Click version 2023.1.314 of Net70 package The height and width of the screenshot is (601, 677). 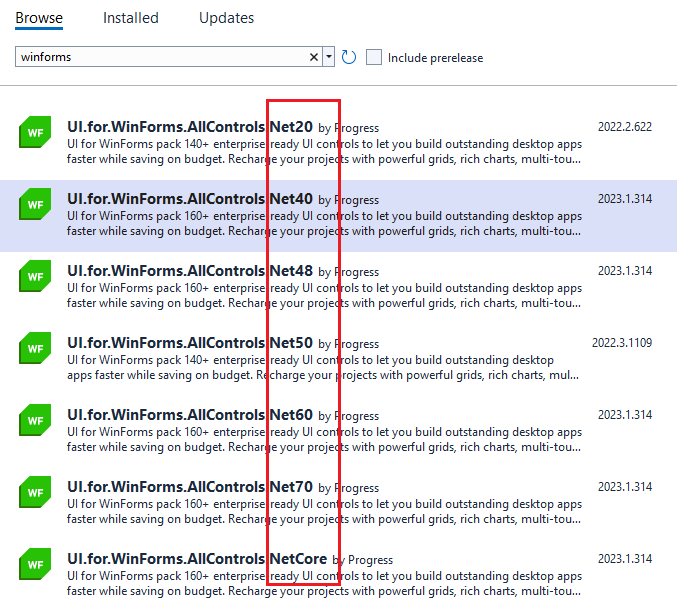pos(625,487)
